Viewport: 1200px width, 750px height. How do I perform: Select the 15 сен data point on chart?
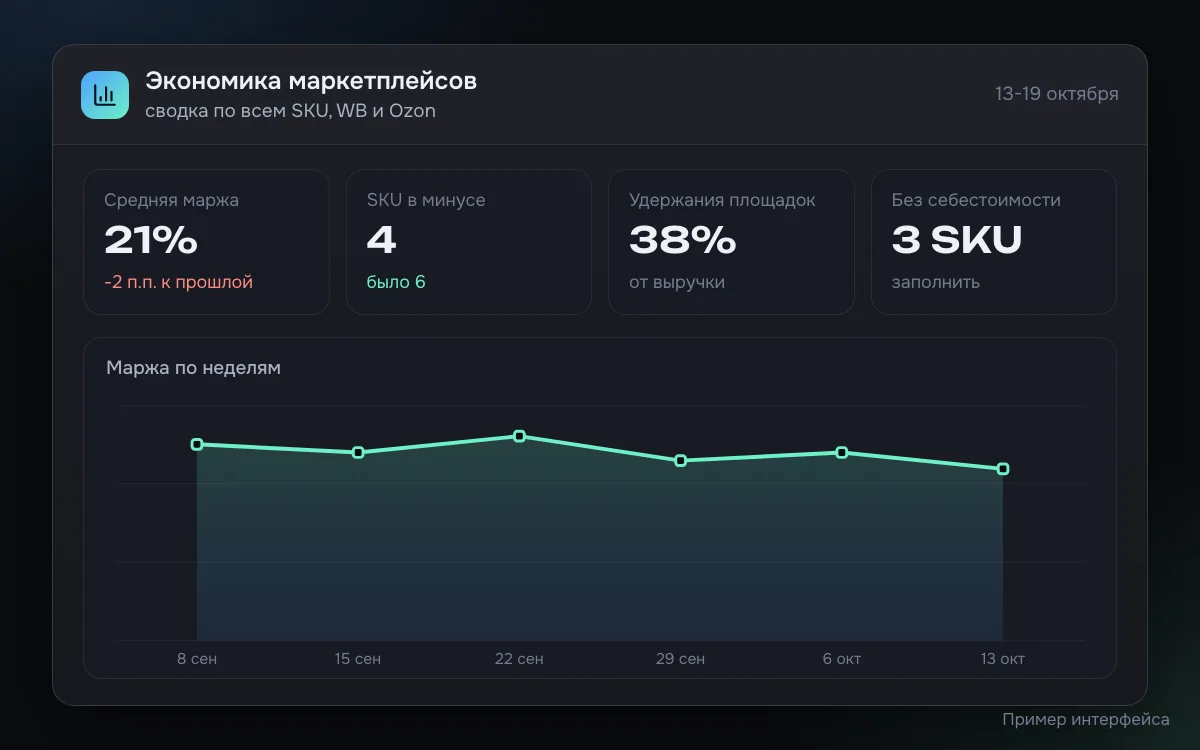tap(358, 453)
